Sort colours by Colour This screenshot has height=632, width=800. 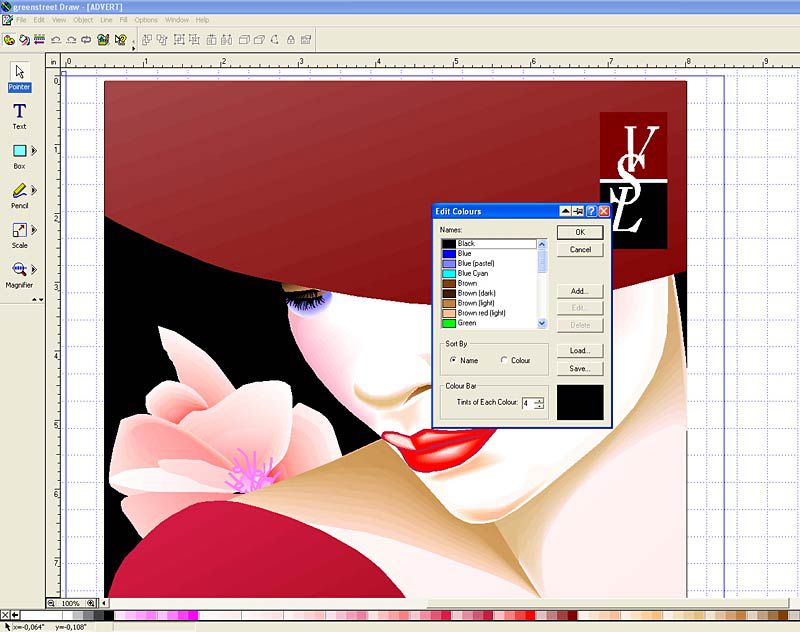pyautogui.click(x=504, y=360)
